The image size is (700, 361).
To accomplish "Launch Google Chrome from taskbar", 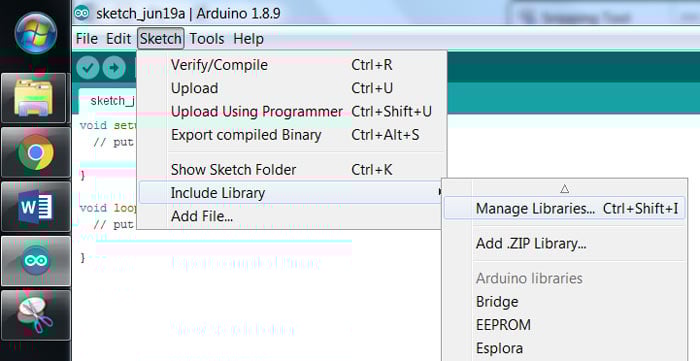I will point(36,152).
